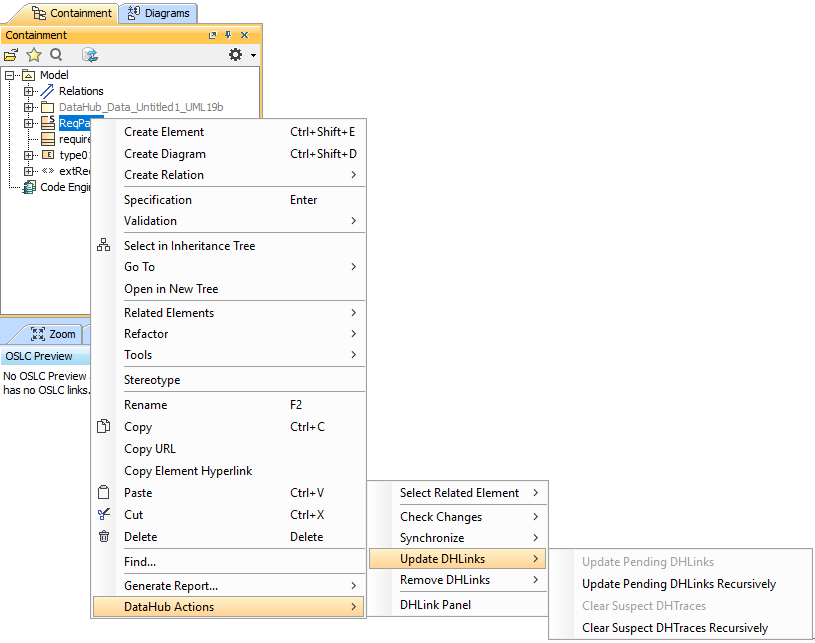
Task: Choose Update Pending DHLinks Recursively
Action: (681, 584)
